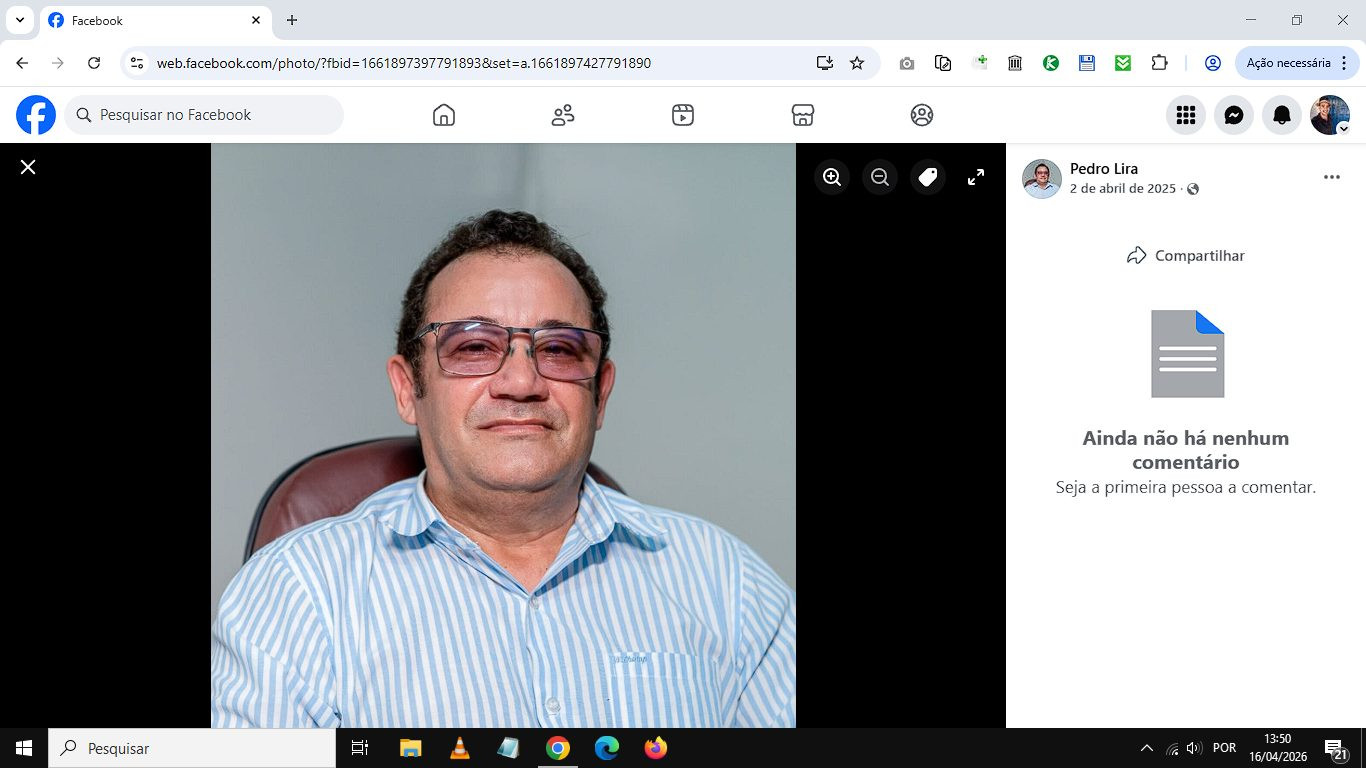The height and width of the screenshot is (768, 1366).
Task: Open the Facebook menu grid icon
Action: point(1186,115)
